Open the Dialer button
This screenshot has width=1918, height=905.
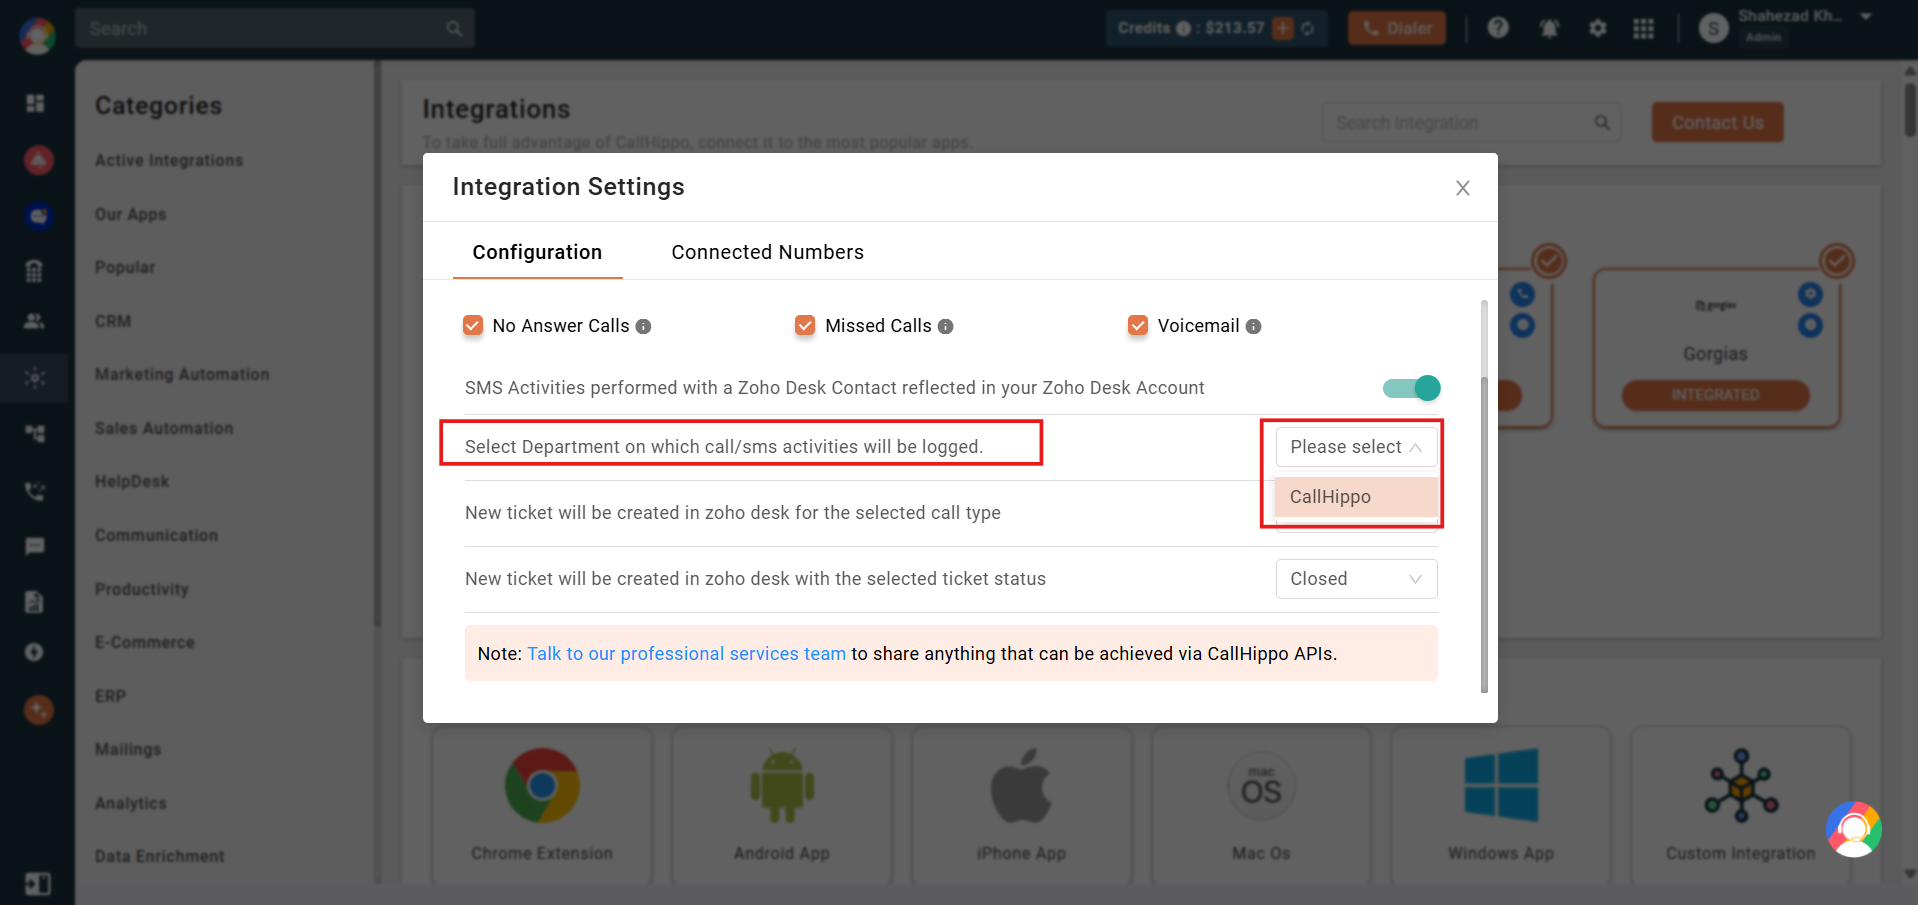(1397, 28)
